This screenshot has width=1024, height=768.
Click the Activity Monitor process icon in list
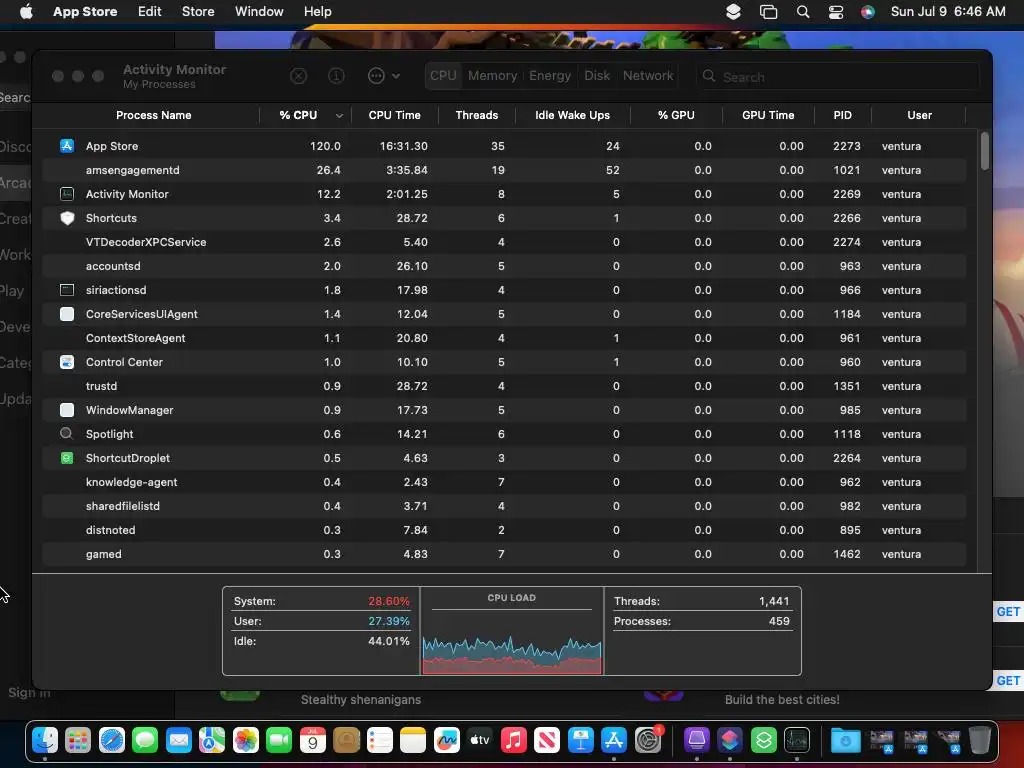[x=67, y=194]
